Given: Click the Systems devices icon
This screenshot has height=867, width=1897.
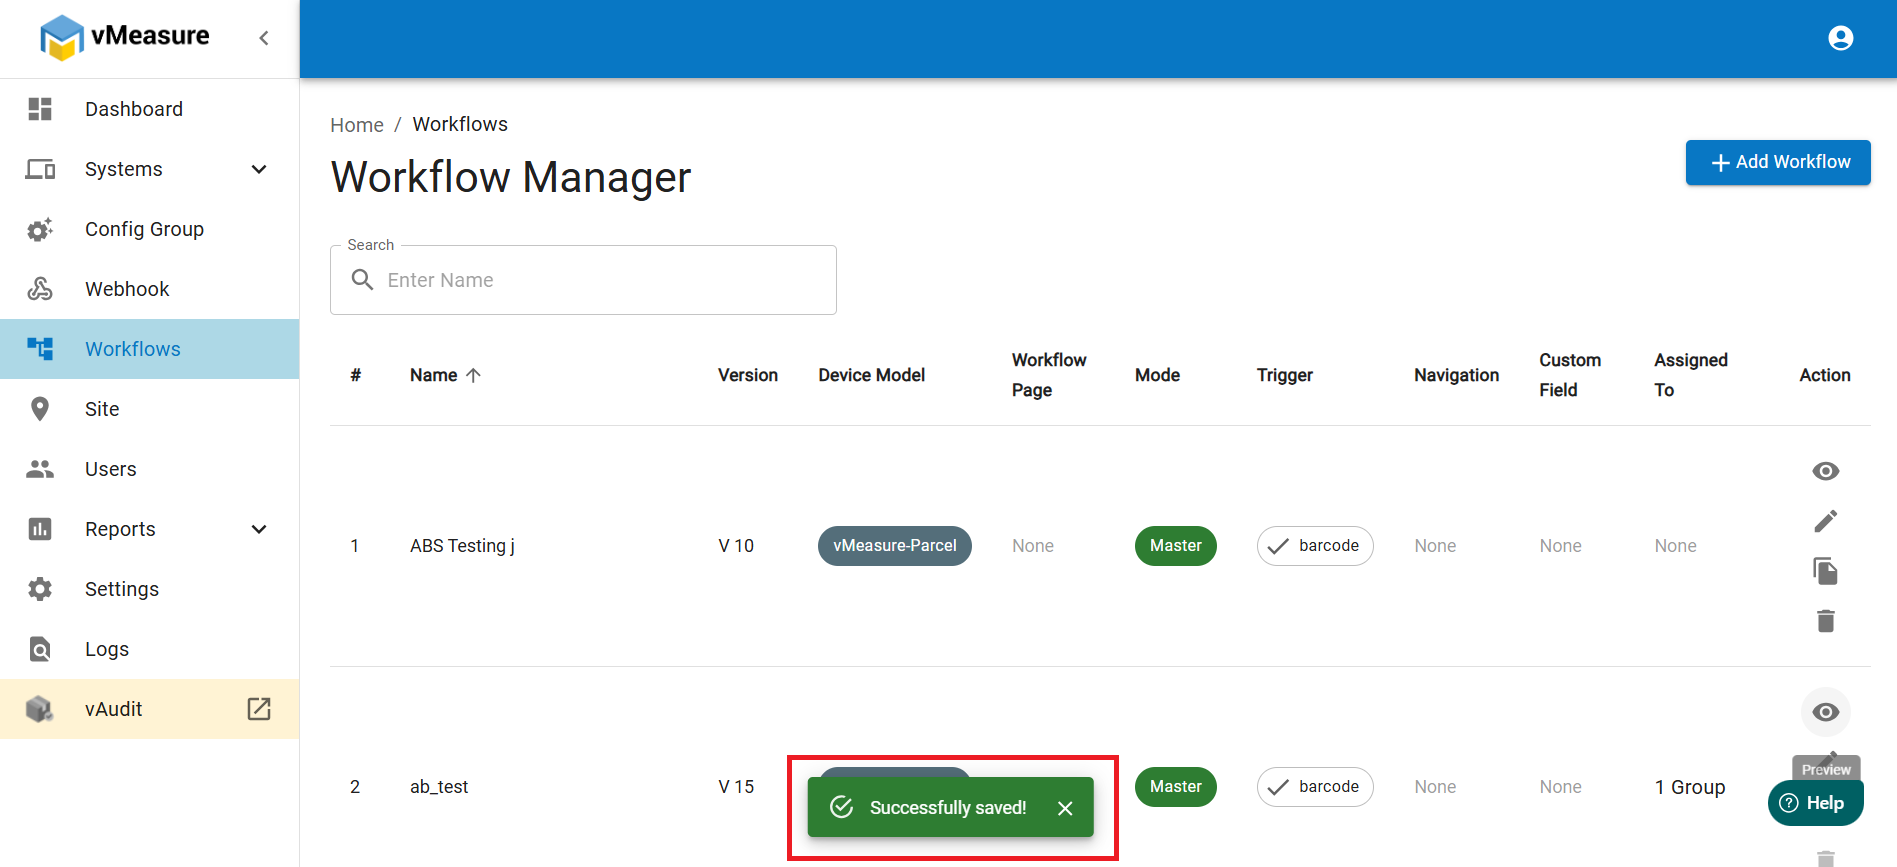Looking at the screenshot, I should pos(40,169).
